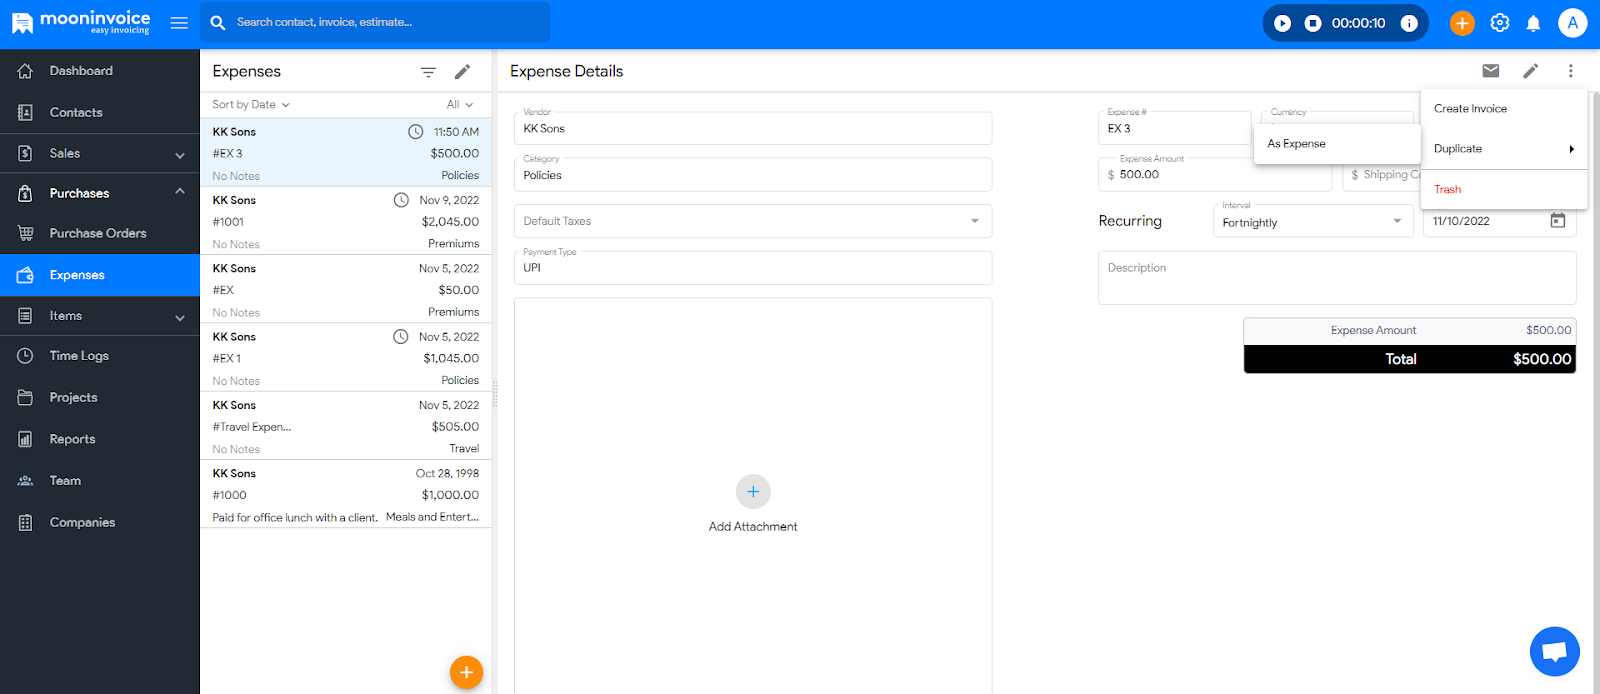Open the notifications bell
Viewport: 1600px width, 694px height.
point(1533,23)
